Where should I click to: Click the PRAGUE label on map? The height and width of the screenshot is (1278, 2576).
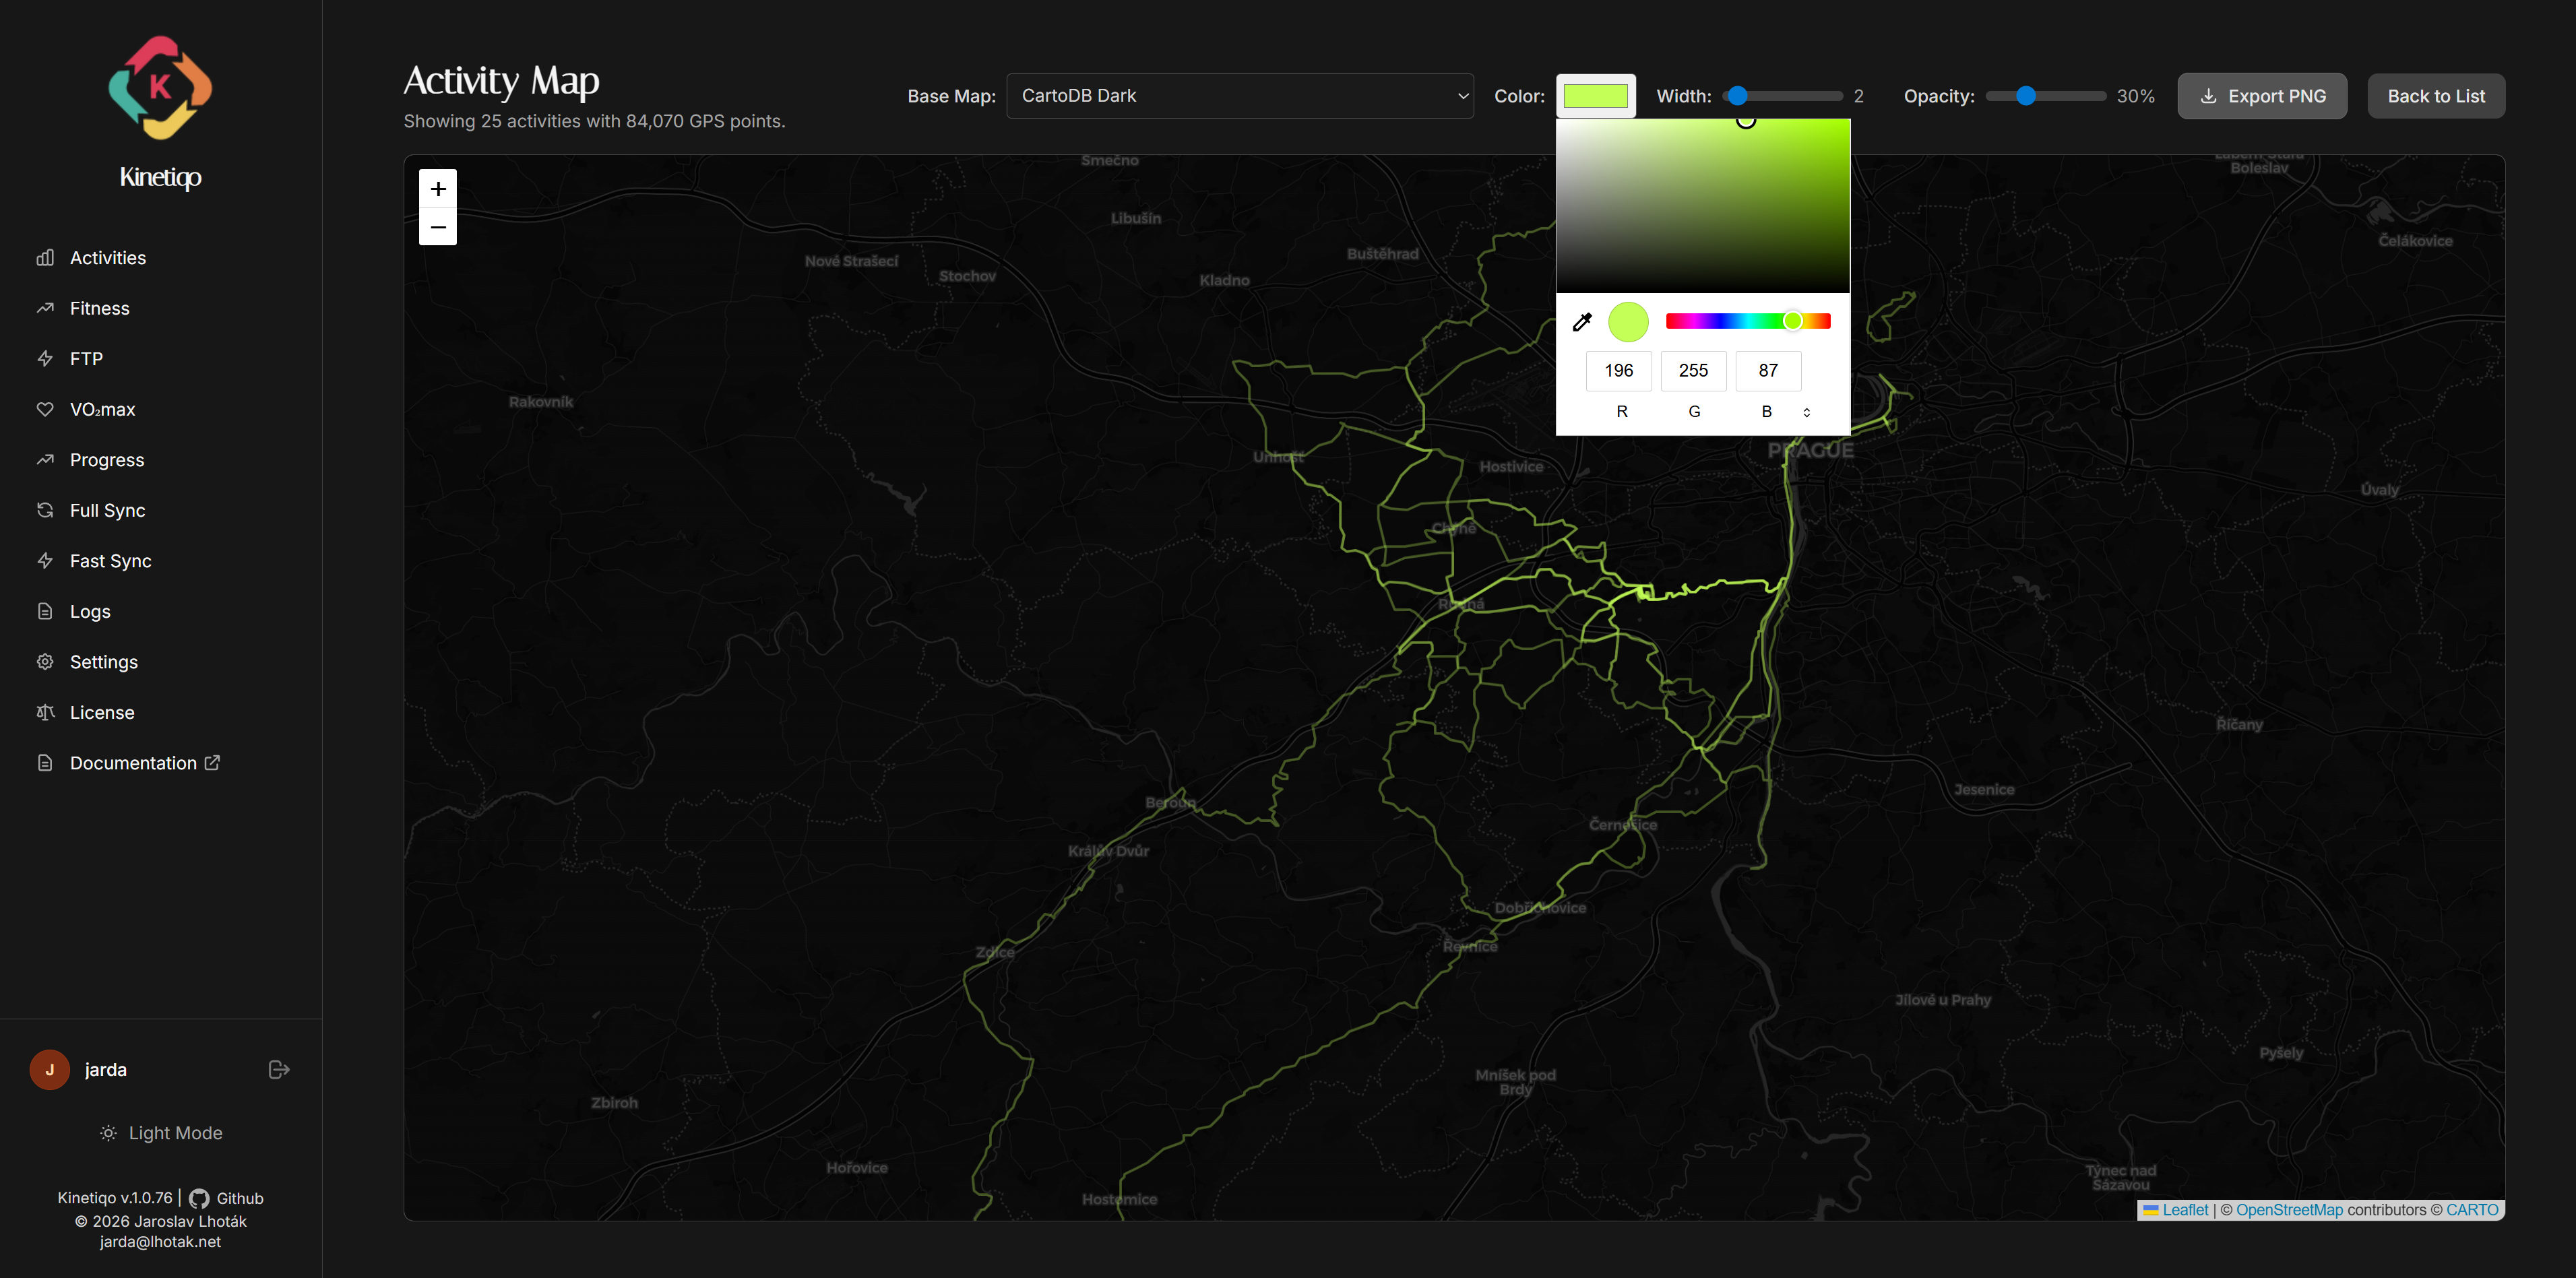pyautogui.click(x=1810, y=450)
